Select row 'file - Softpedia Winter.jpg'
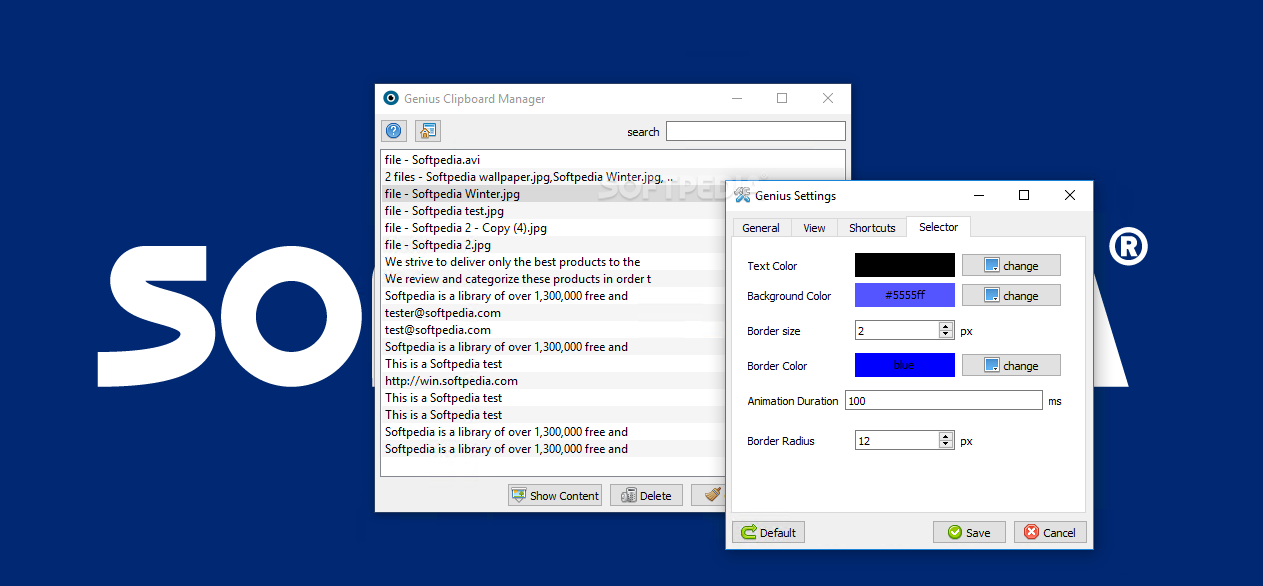 [x=554, y=193]
